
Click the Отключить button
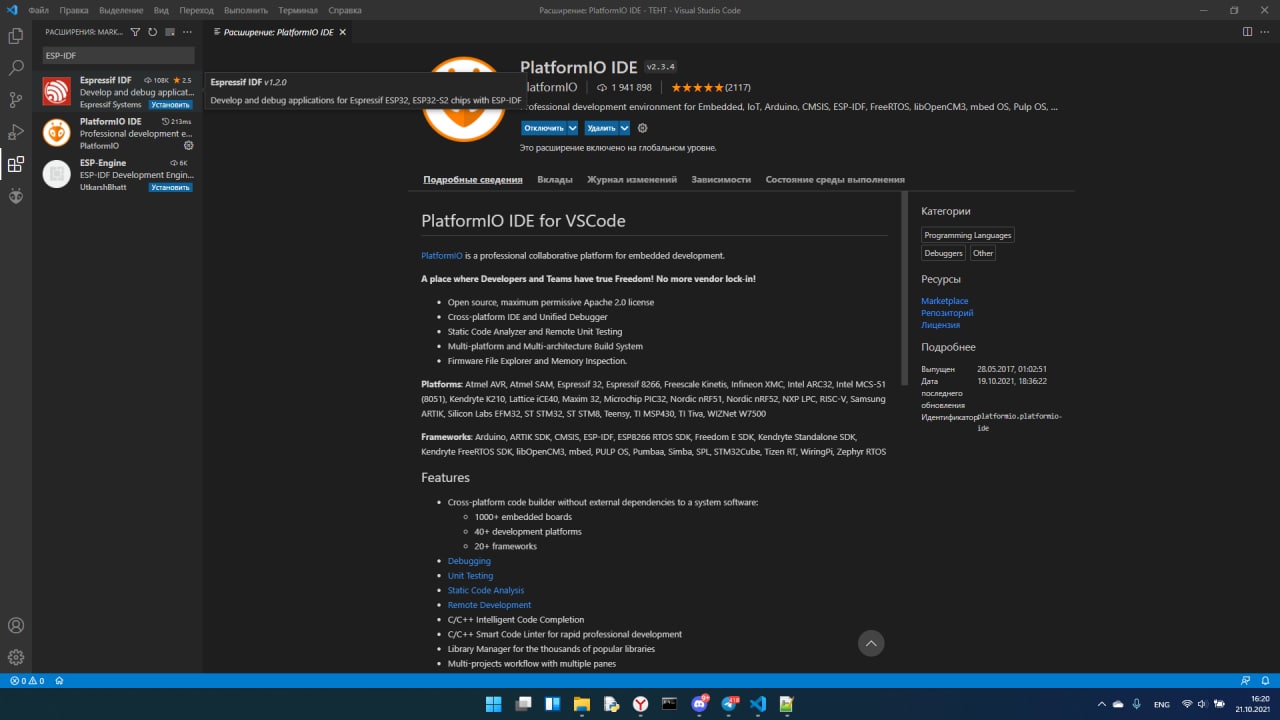tap(544, 128)
